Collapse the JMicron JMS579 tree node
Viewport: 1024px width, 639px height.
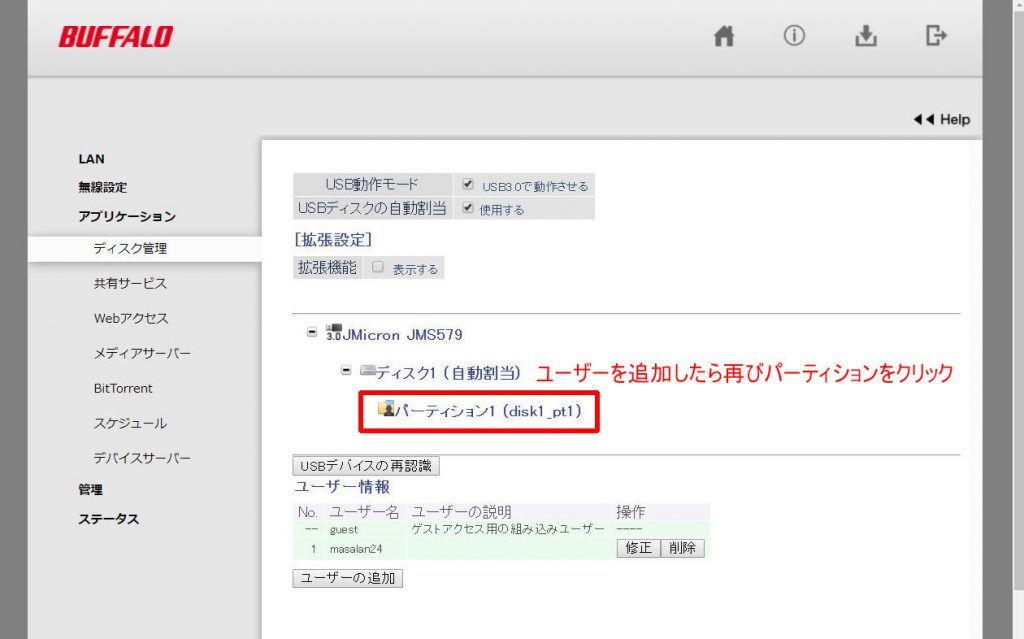[312, 333]
